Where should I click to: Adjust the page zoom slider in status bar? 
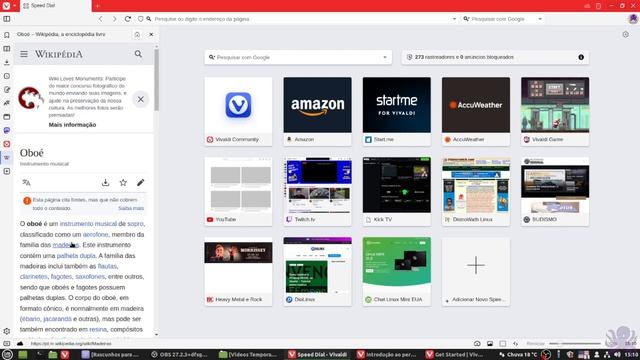point(575,344)
